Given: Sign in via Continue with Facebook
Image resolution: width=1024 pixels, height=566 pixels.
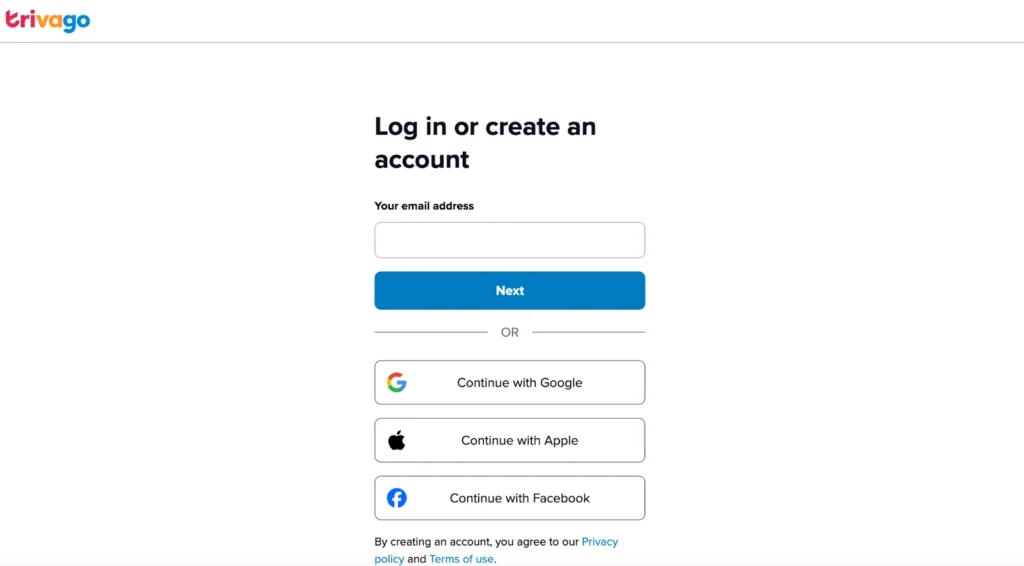Looking at the screenshot, I should (509, 498).
